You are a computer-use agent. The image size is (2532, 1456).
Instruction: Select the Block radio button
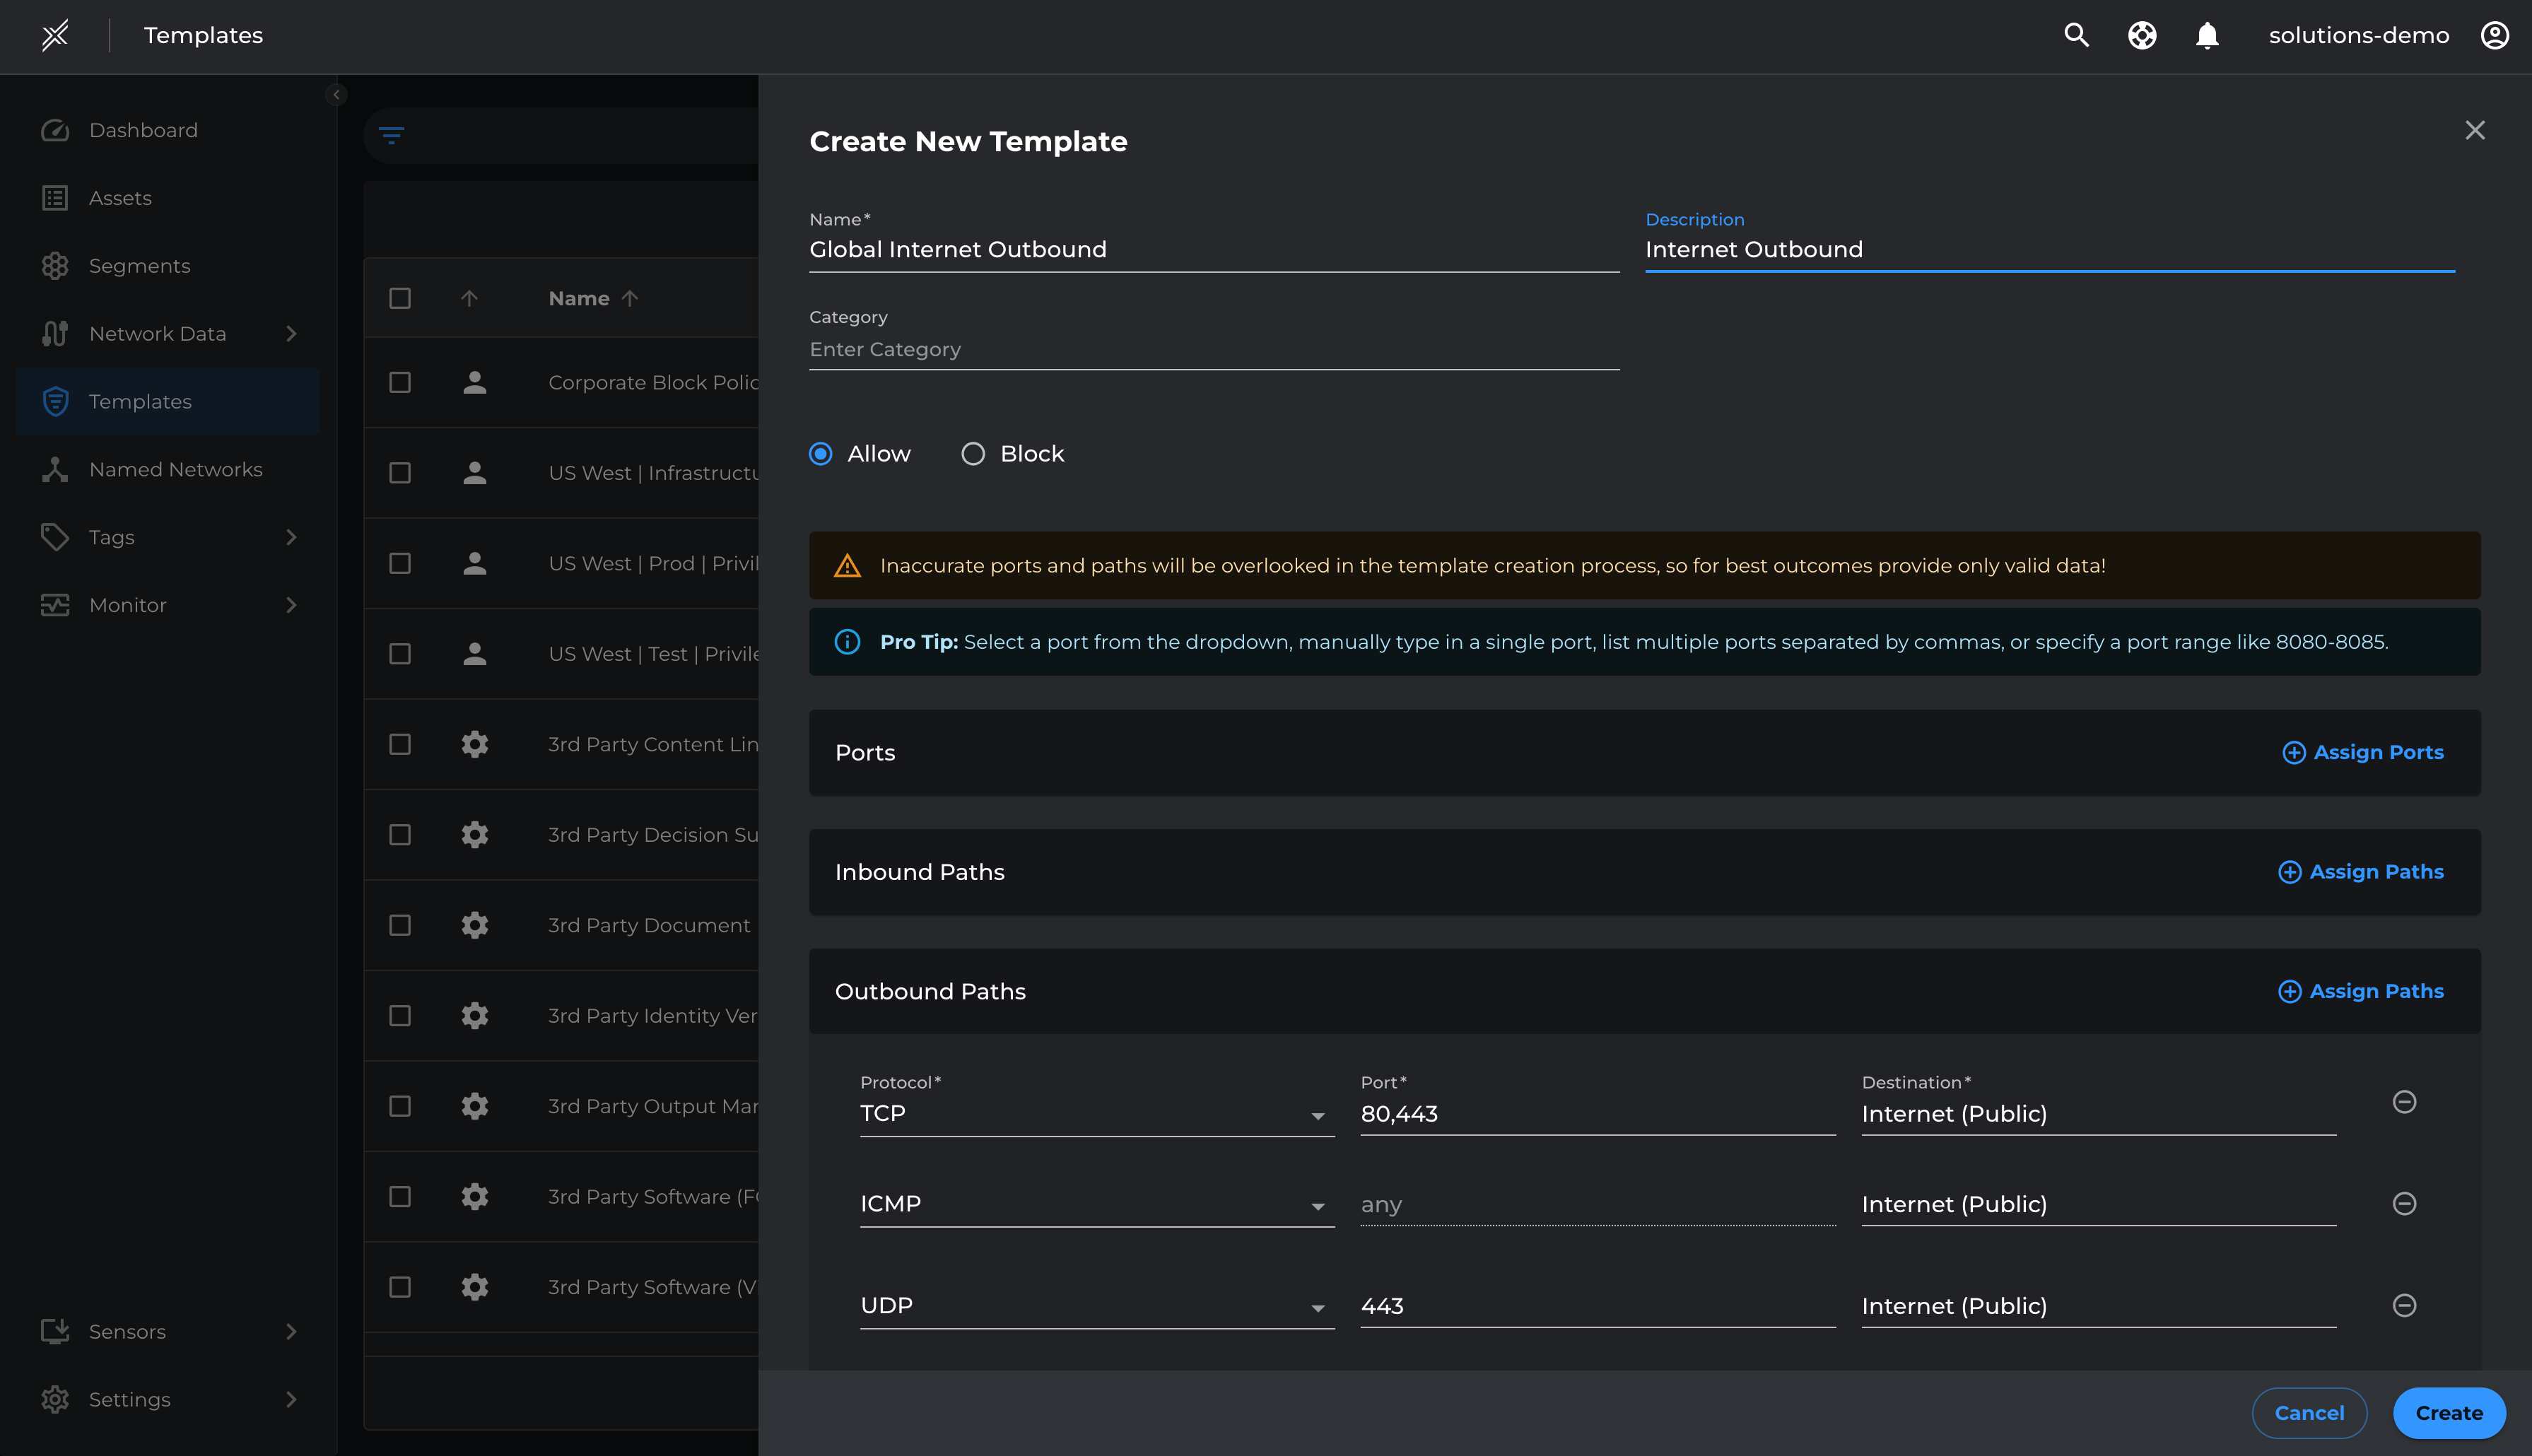pos(973,454)
